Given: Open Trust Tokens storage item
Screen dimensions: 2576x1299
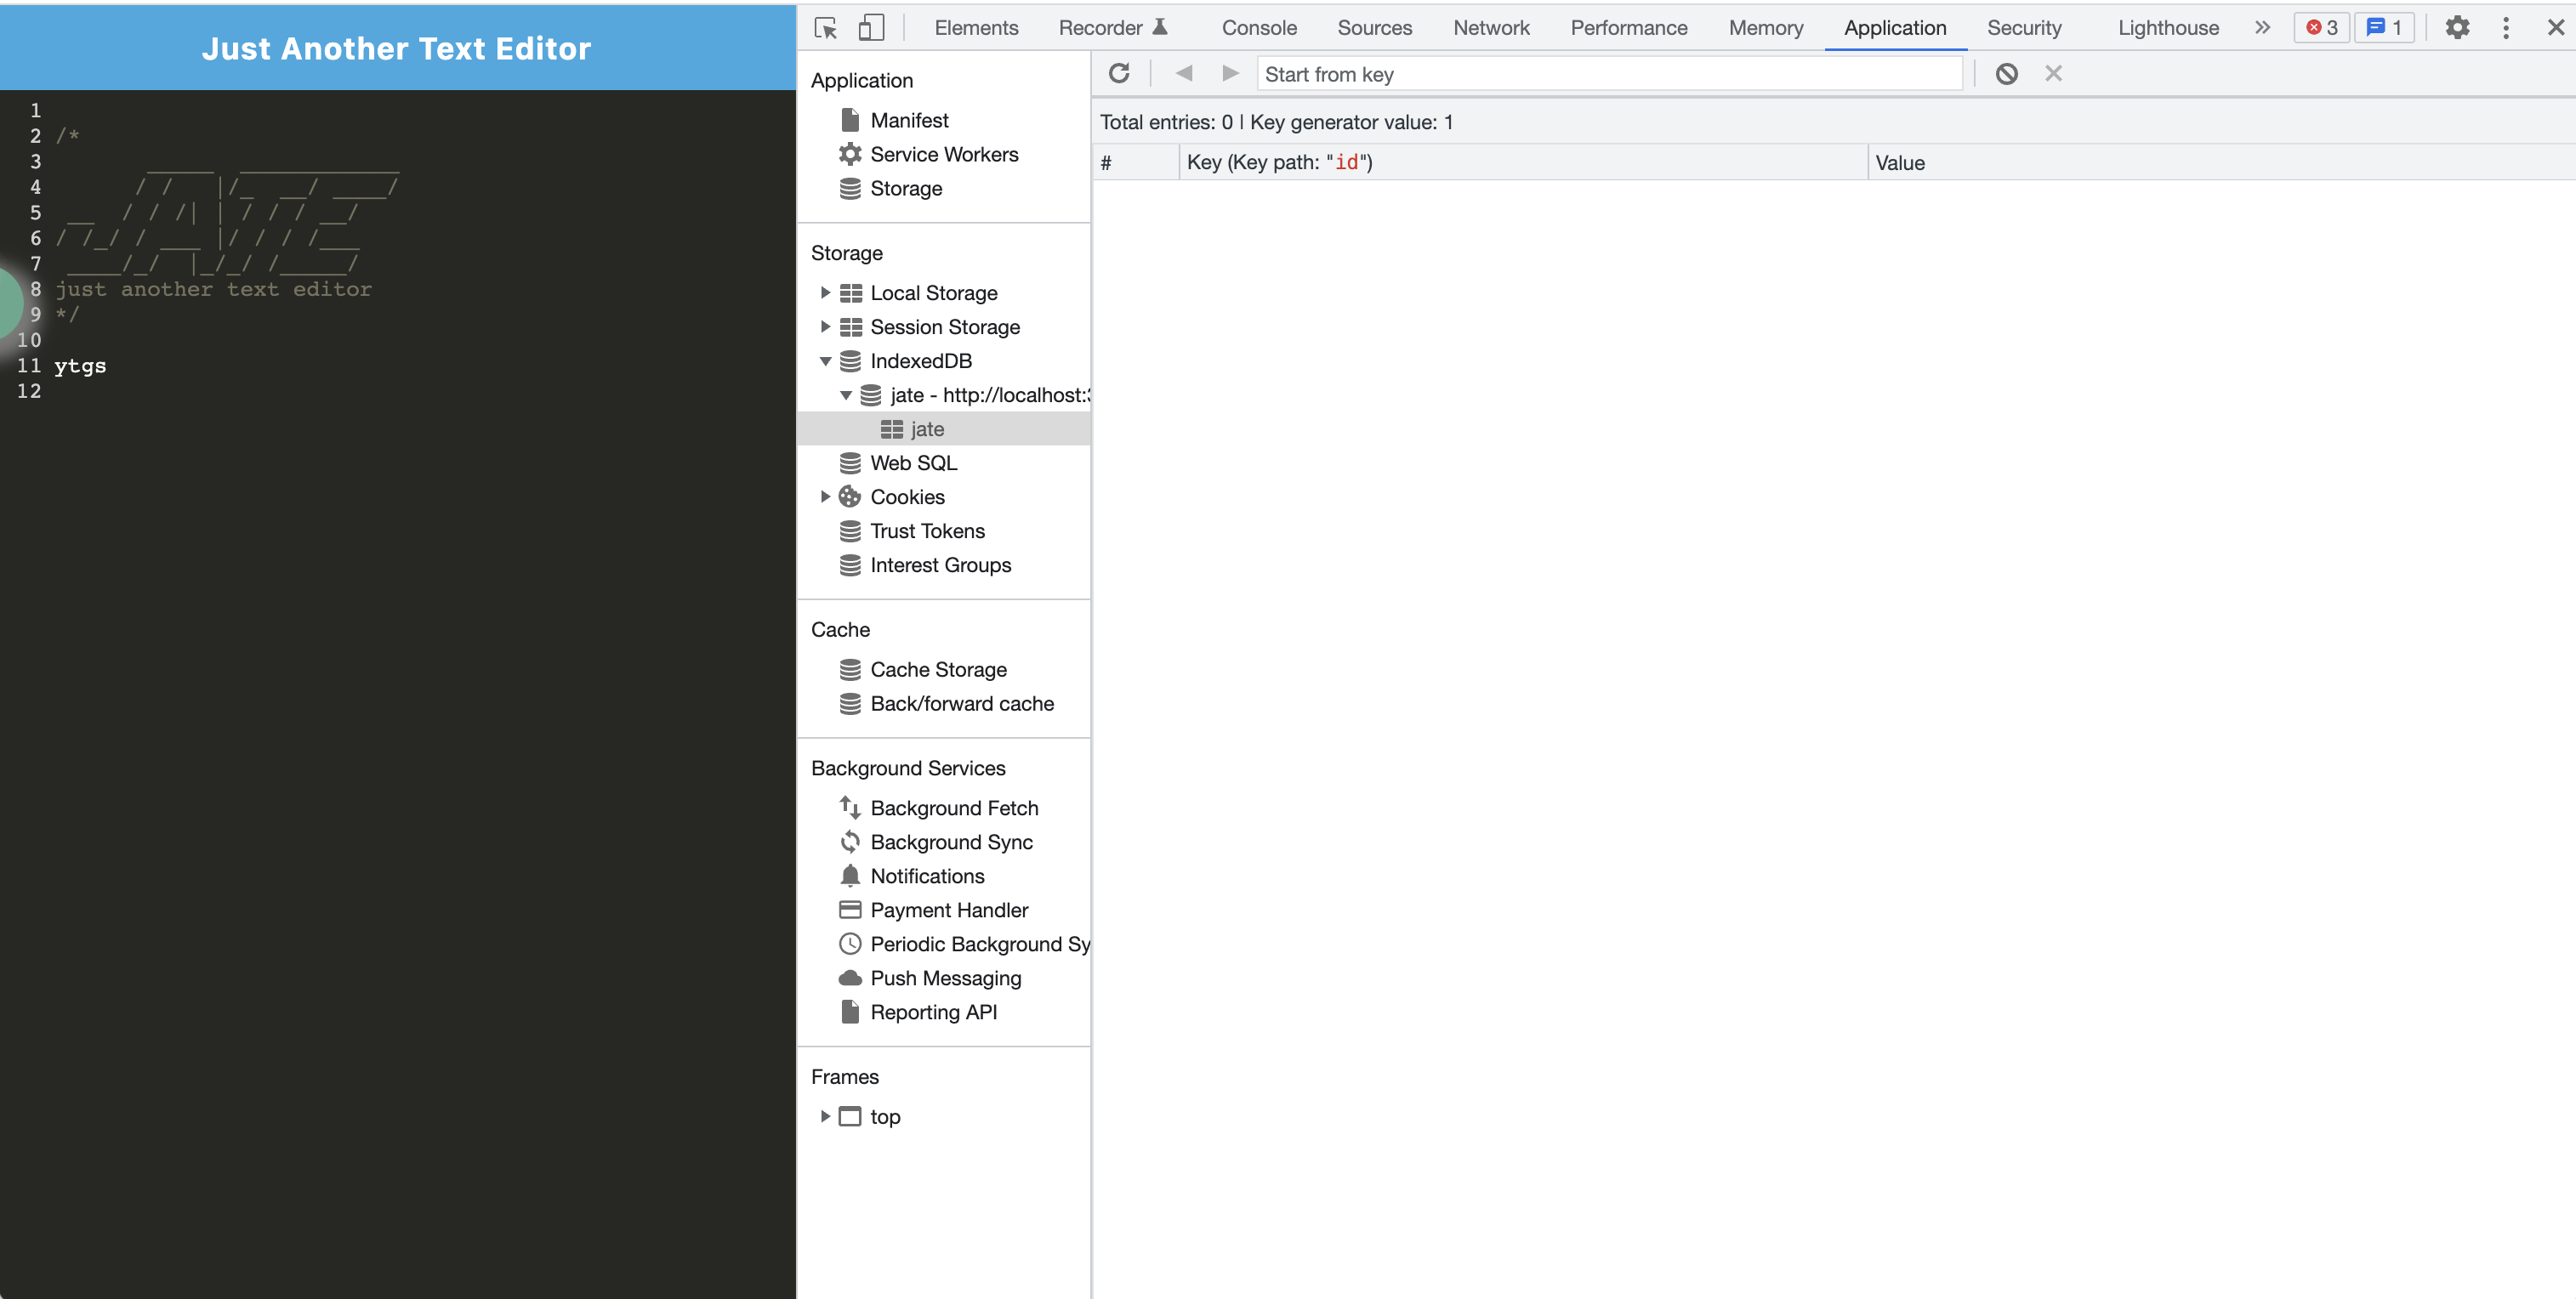Looking at the screenshot, I should (x=927, y=531).
